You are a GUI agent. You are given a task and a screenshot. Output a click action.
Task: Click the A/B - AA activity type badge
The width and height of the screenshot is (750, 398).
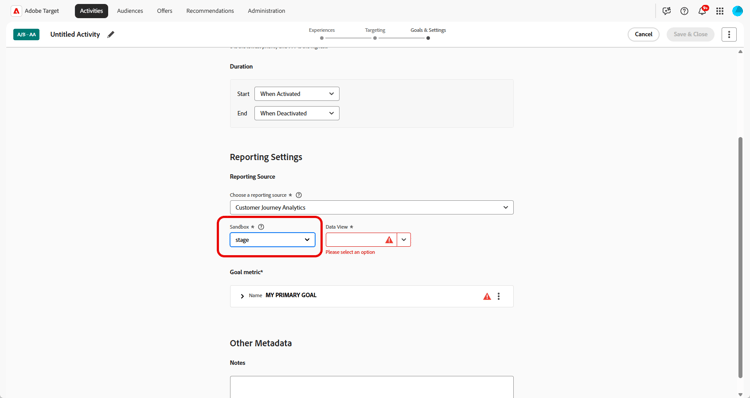pyautogui.click(x=26, y=34)
